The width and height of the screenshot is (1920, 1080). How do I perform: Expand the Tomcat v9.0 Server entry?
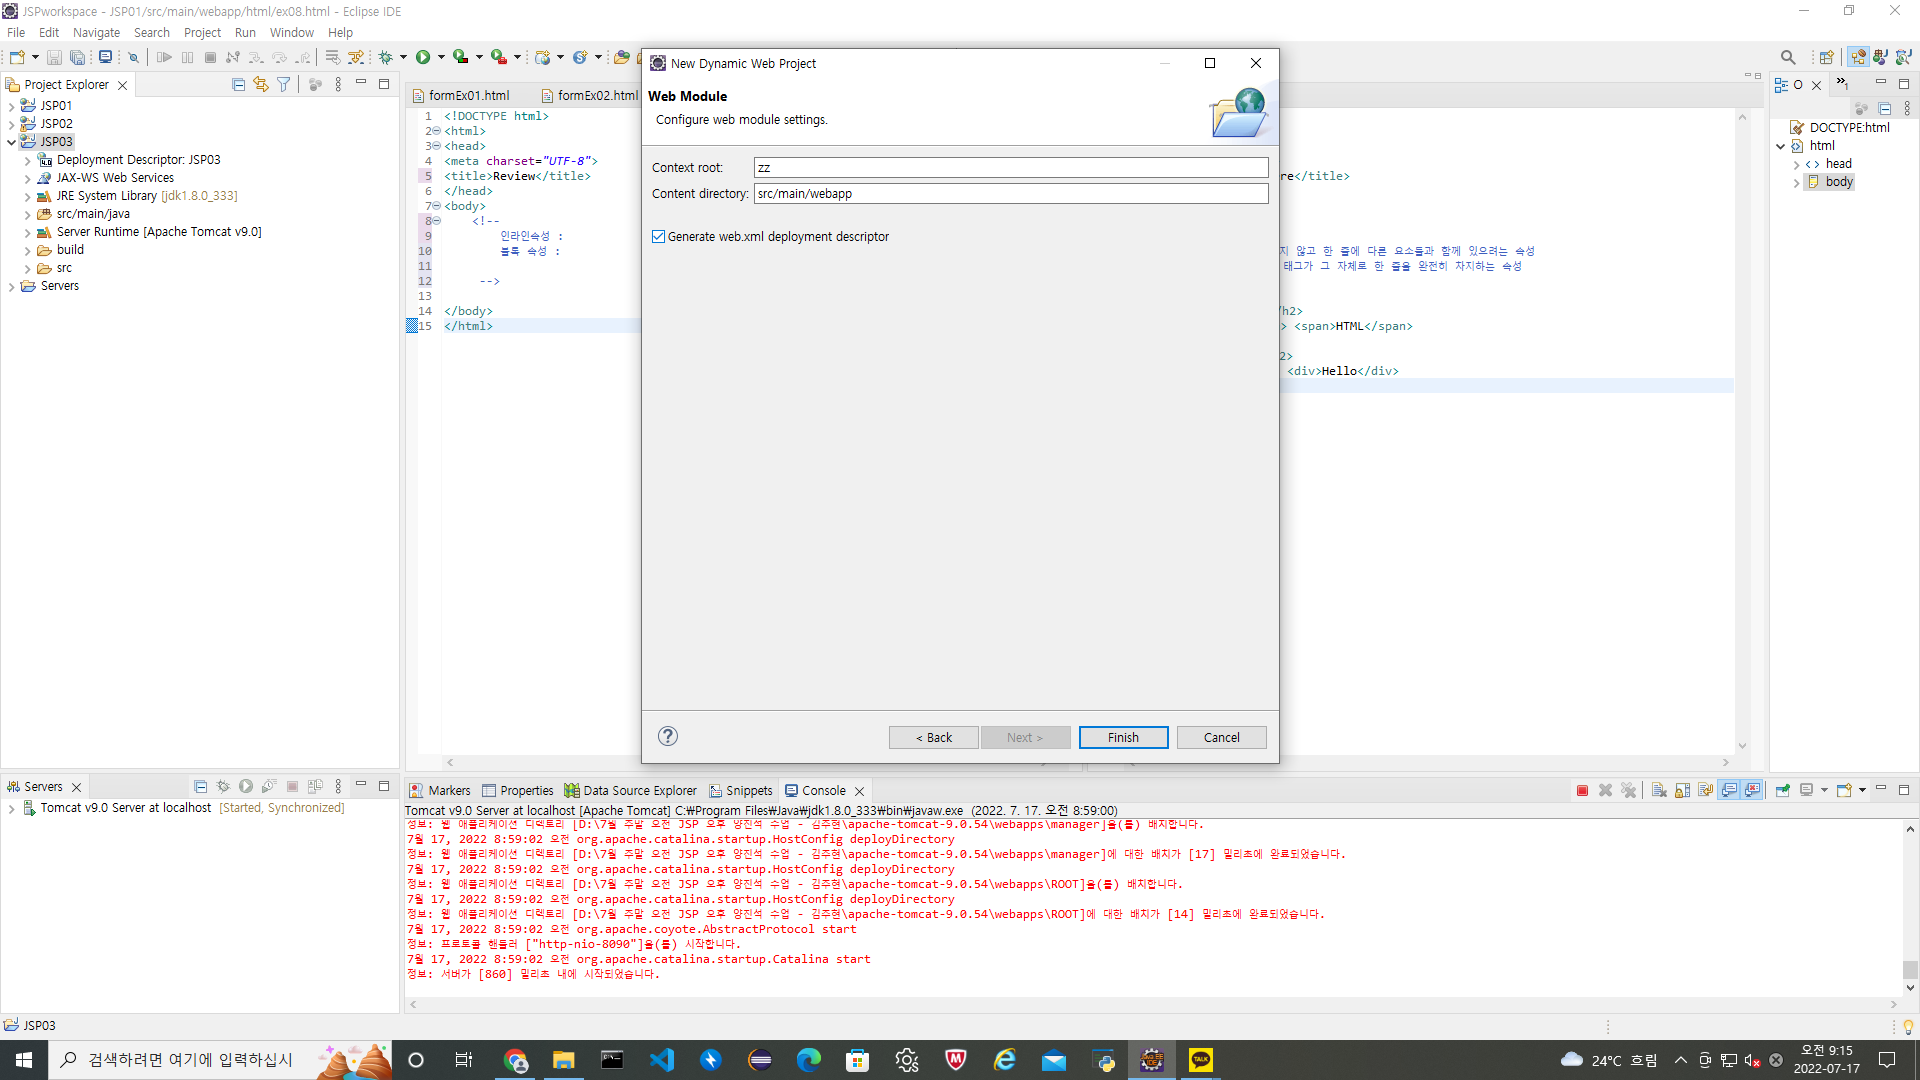12,809
